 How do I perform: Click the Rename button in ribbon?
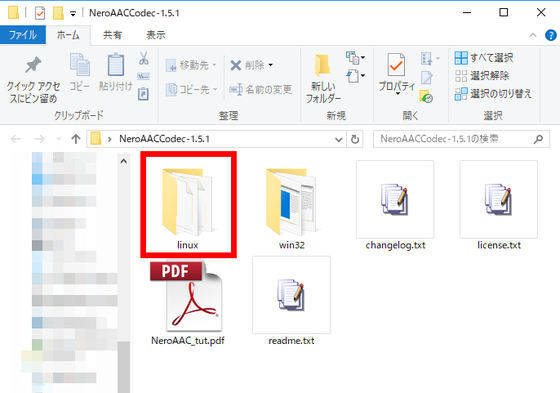(x=261, y=89)
